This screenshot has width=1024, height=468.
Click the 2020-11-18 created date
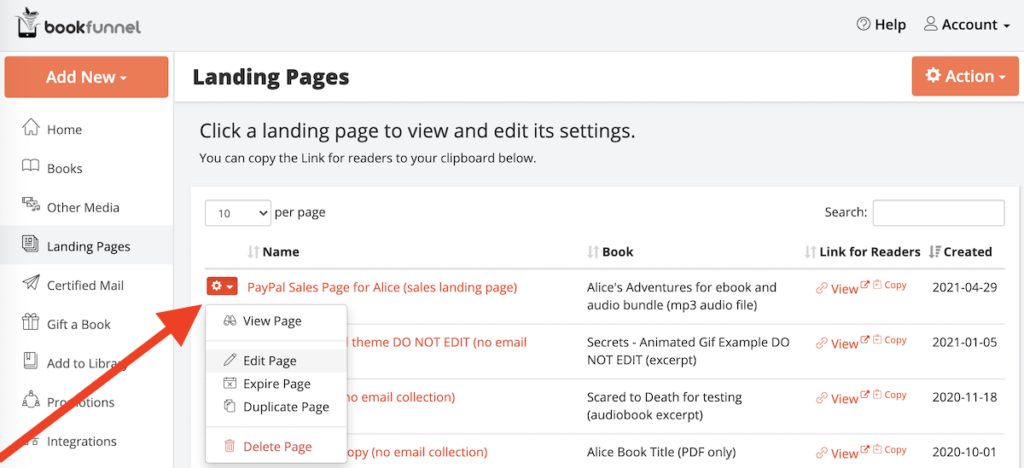tap(965, 397)
